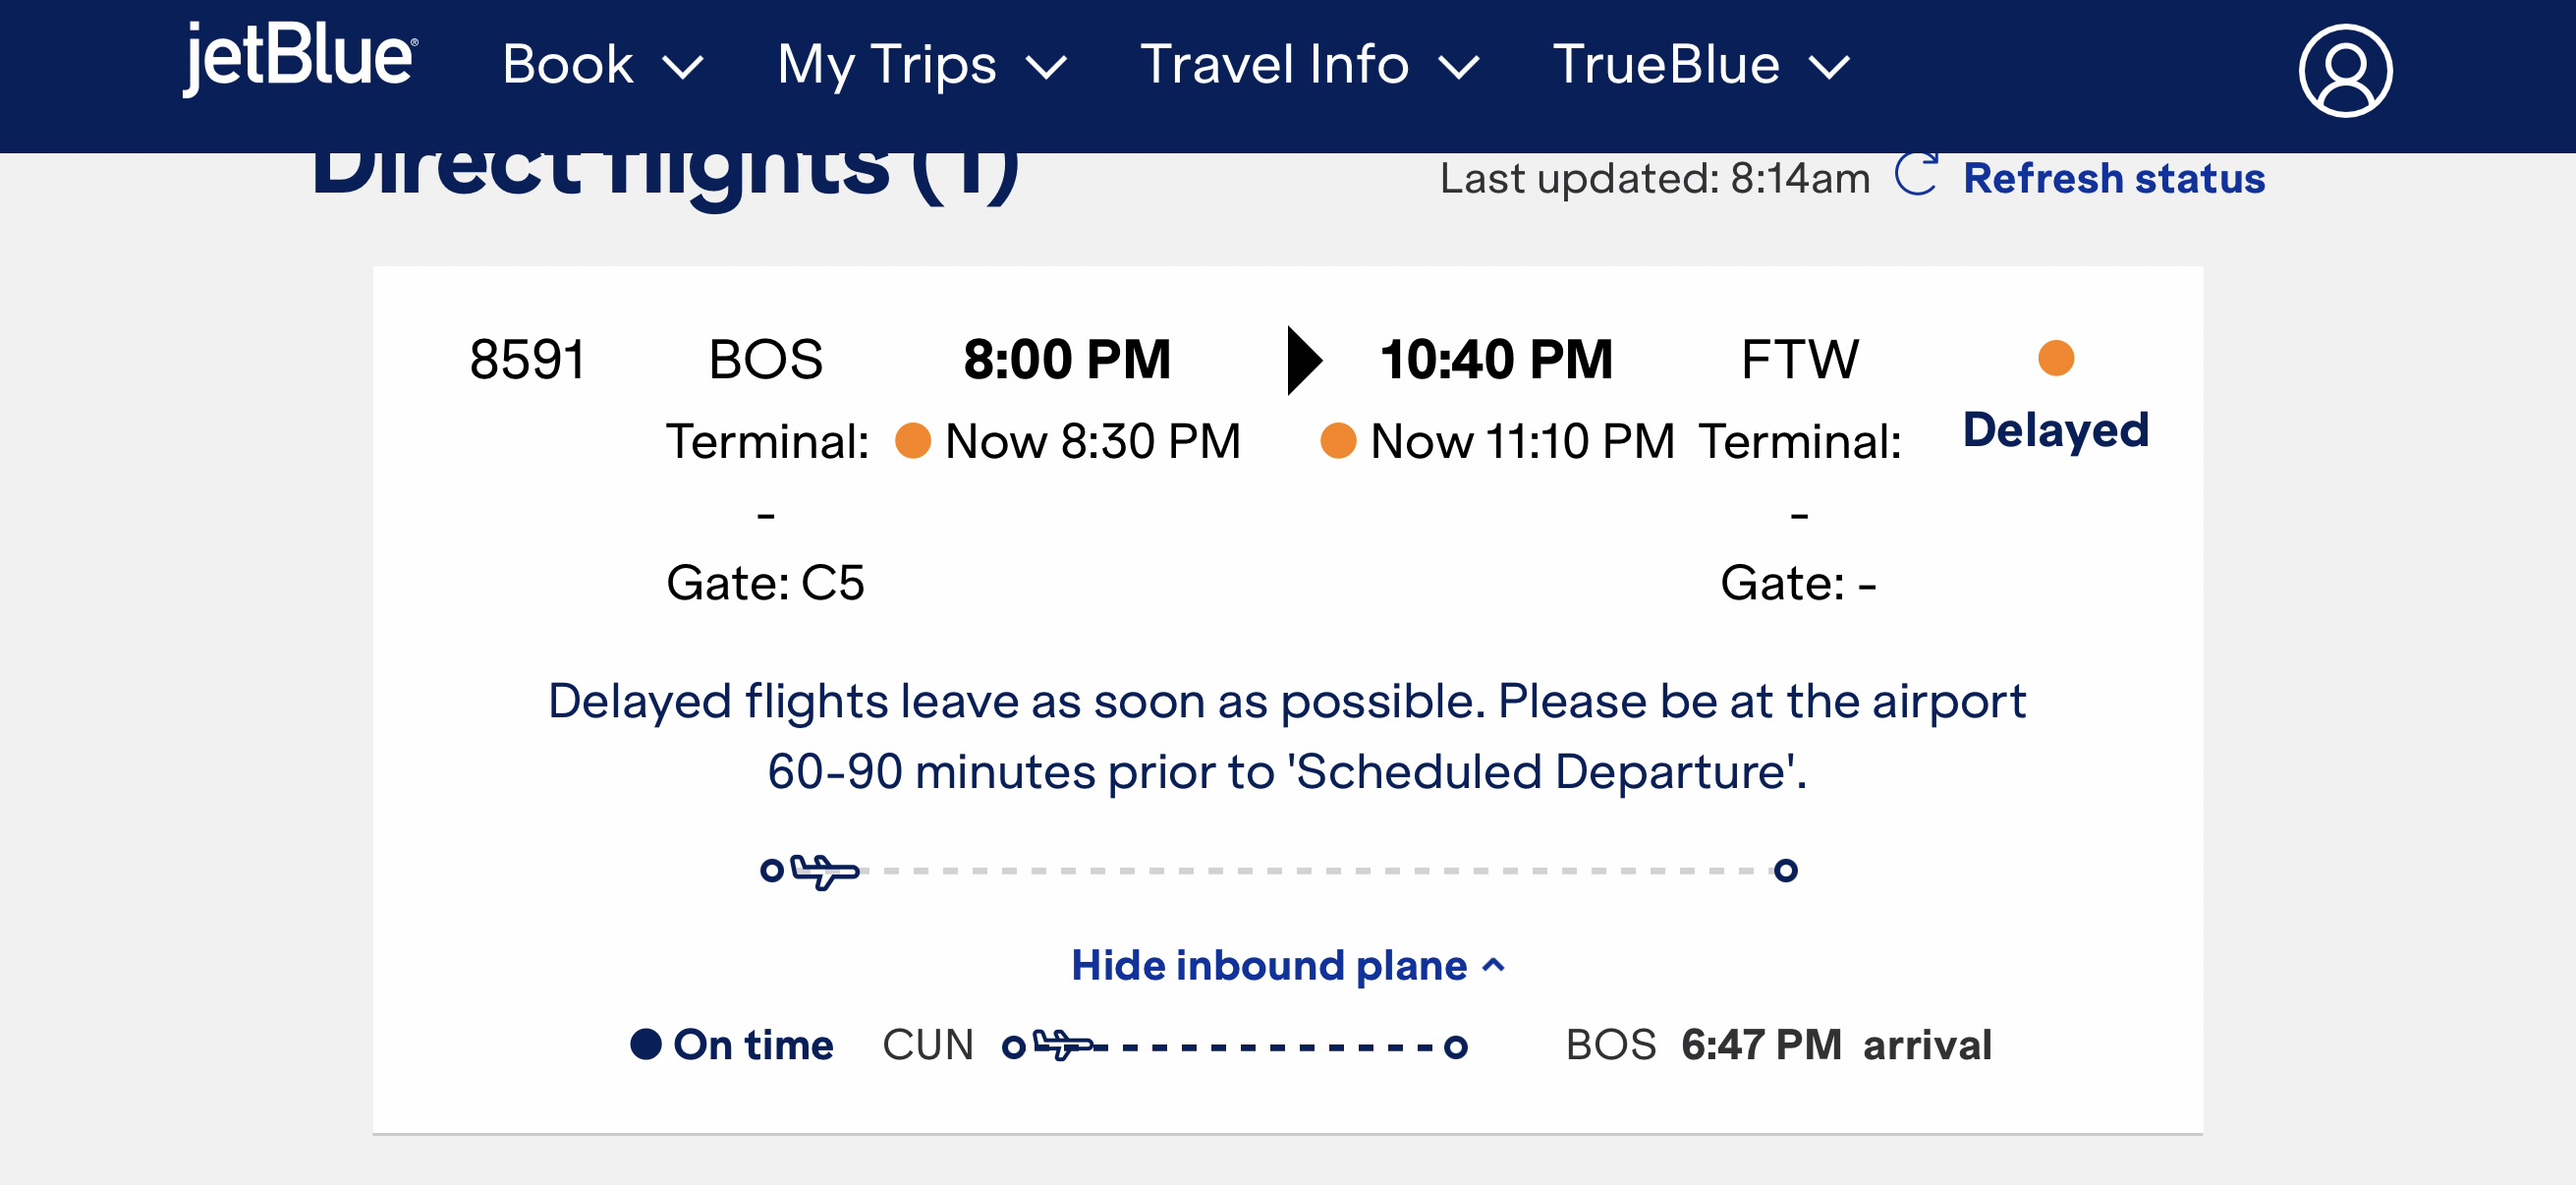Open the TrueBlue menu
2576x1185 pixels.
pos(1700,66)
